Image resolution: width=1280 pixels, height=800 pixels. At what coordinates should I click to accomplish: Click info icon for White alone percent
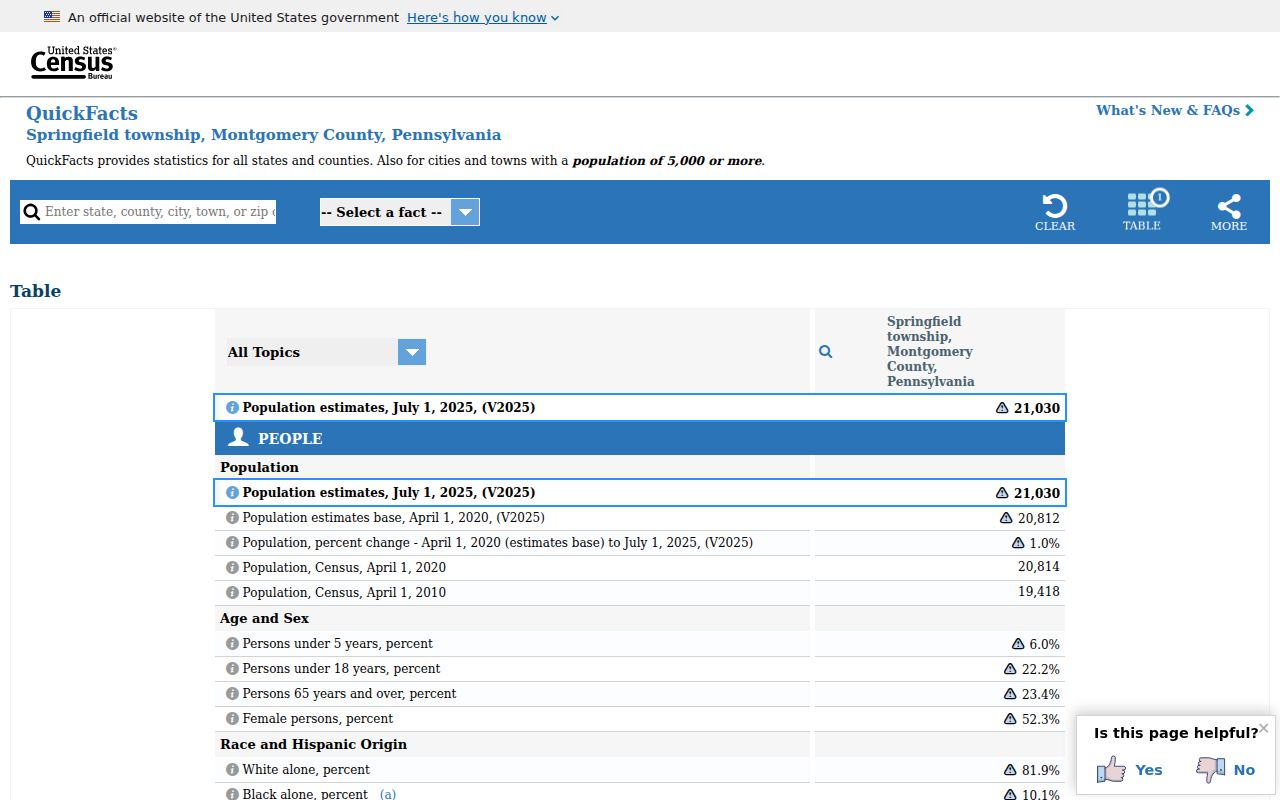pyautogui.click(x=232, y=770)
